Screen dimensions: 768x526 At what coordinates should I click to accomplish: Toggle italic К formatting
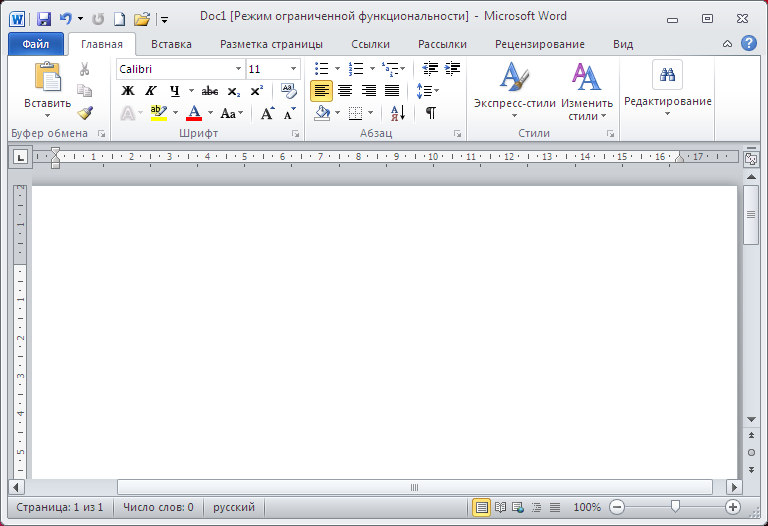tap(151, 91)
